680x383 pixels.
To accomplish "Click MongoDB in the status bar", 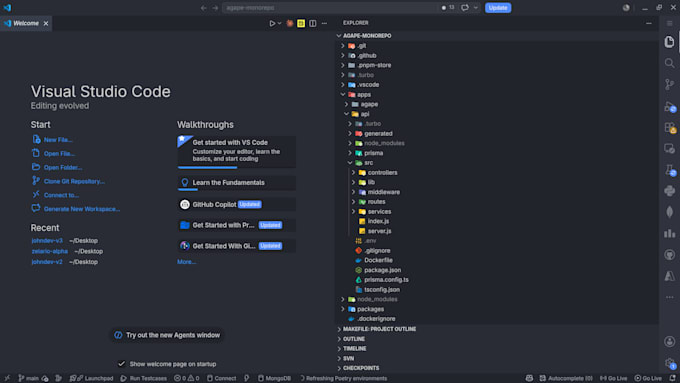I will pos(274,378).
